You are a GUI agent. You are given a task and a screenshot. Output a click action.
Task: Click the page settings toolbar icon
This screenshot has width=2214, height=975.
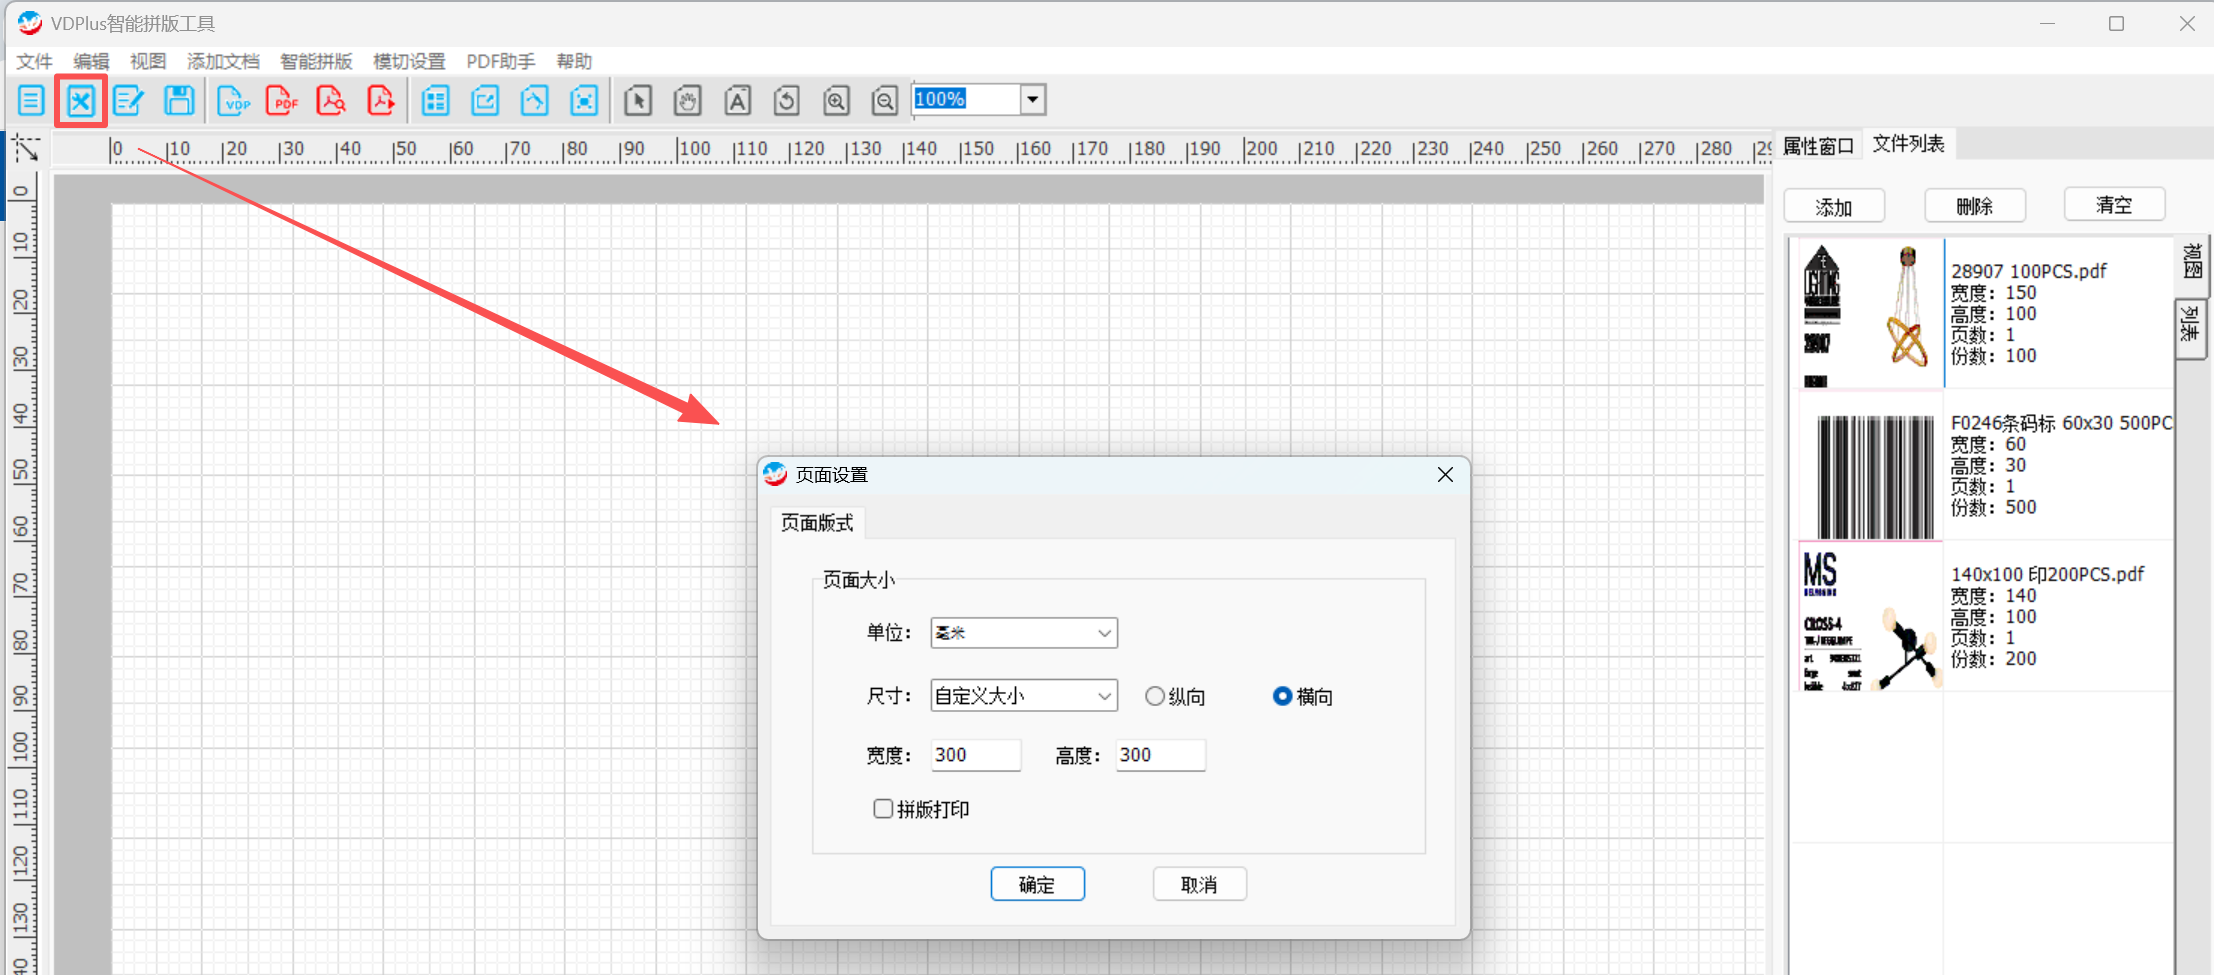coord(81,101)
